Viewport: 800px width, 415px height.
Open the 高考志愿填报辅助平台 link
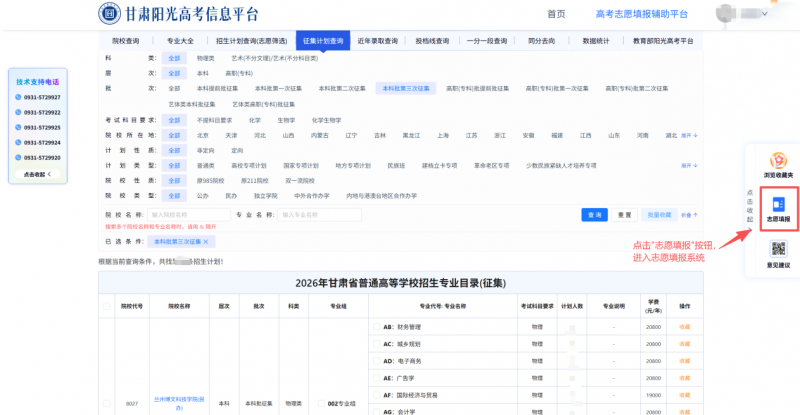641,14
